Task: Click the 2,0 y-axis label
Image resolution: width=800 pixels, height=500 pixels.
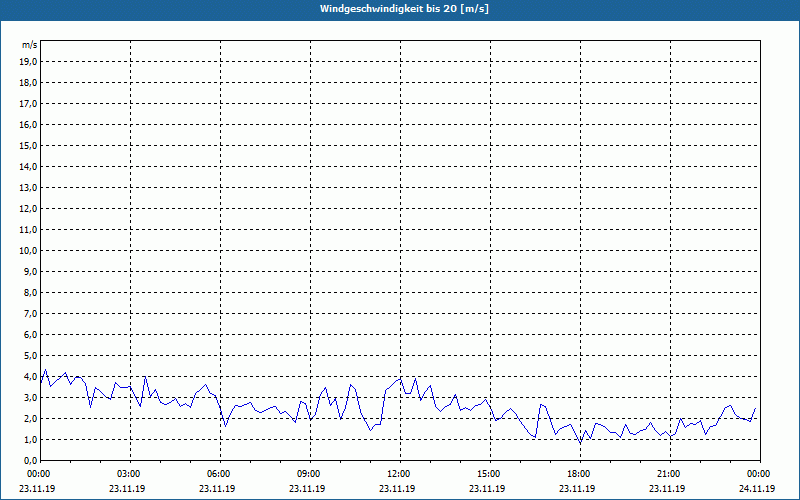Action: click(x=30, y=418)
